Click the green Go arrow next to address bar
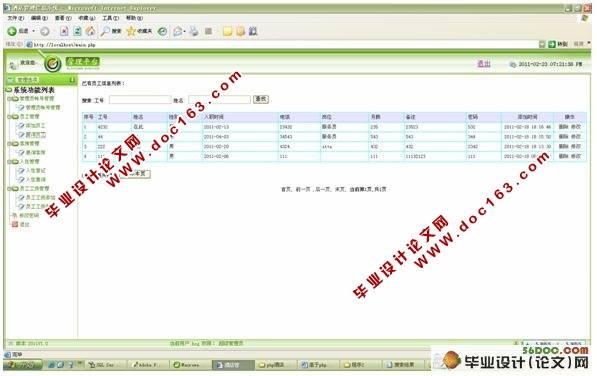 (x=552, y=45)
